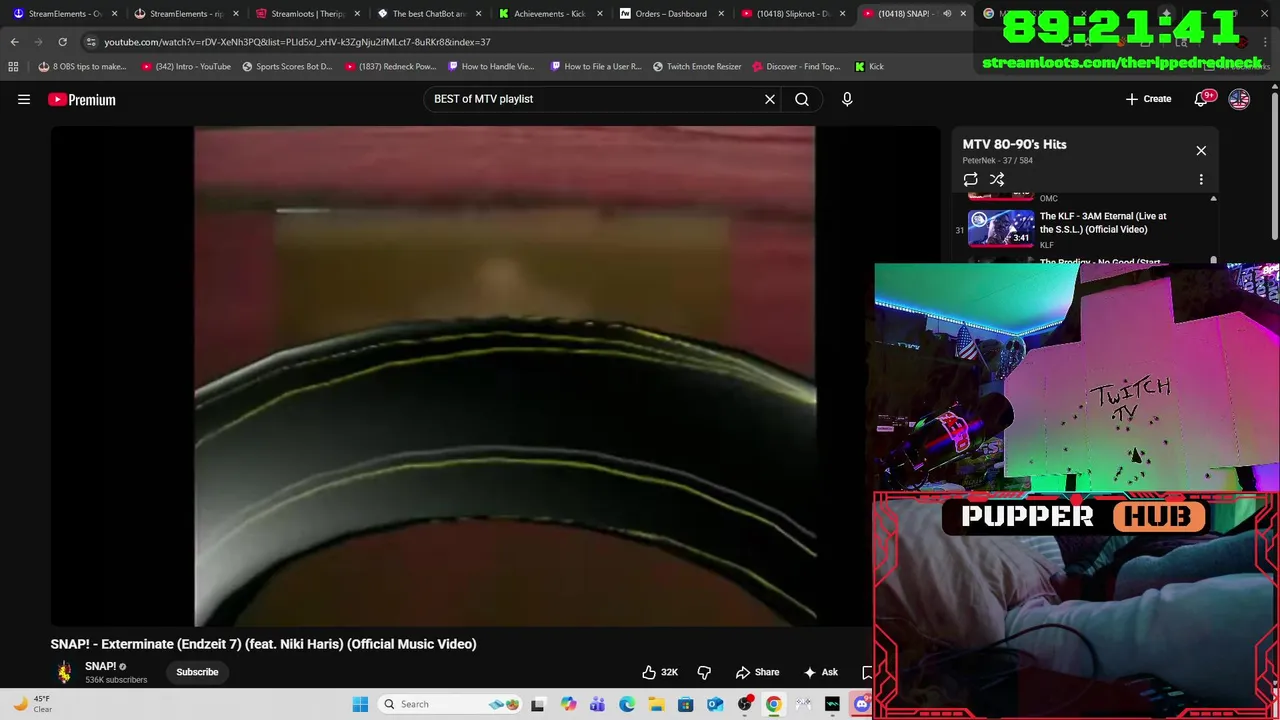Screen dimensions: 1280x720
Task: Toggle shuffle playlist
Action: coord(997,180)
